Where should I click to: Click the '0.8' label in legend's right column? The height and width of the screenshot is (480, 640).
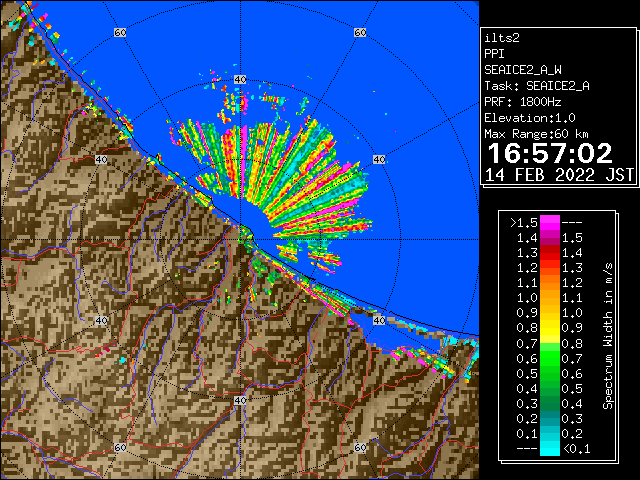pos(572,343)
